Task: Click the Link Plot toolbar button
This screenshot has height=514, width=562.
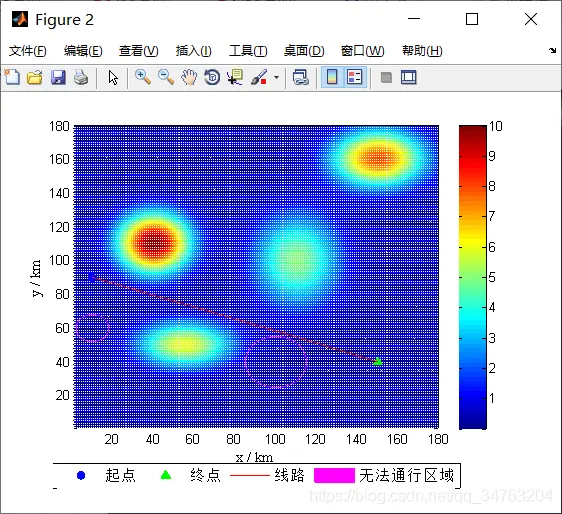Action: click(x=300, y=77)
